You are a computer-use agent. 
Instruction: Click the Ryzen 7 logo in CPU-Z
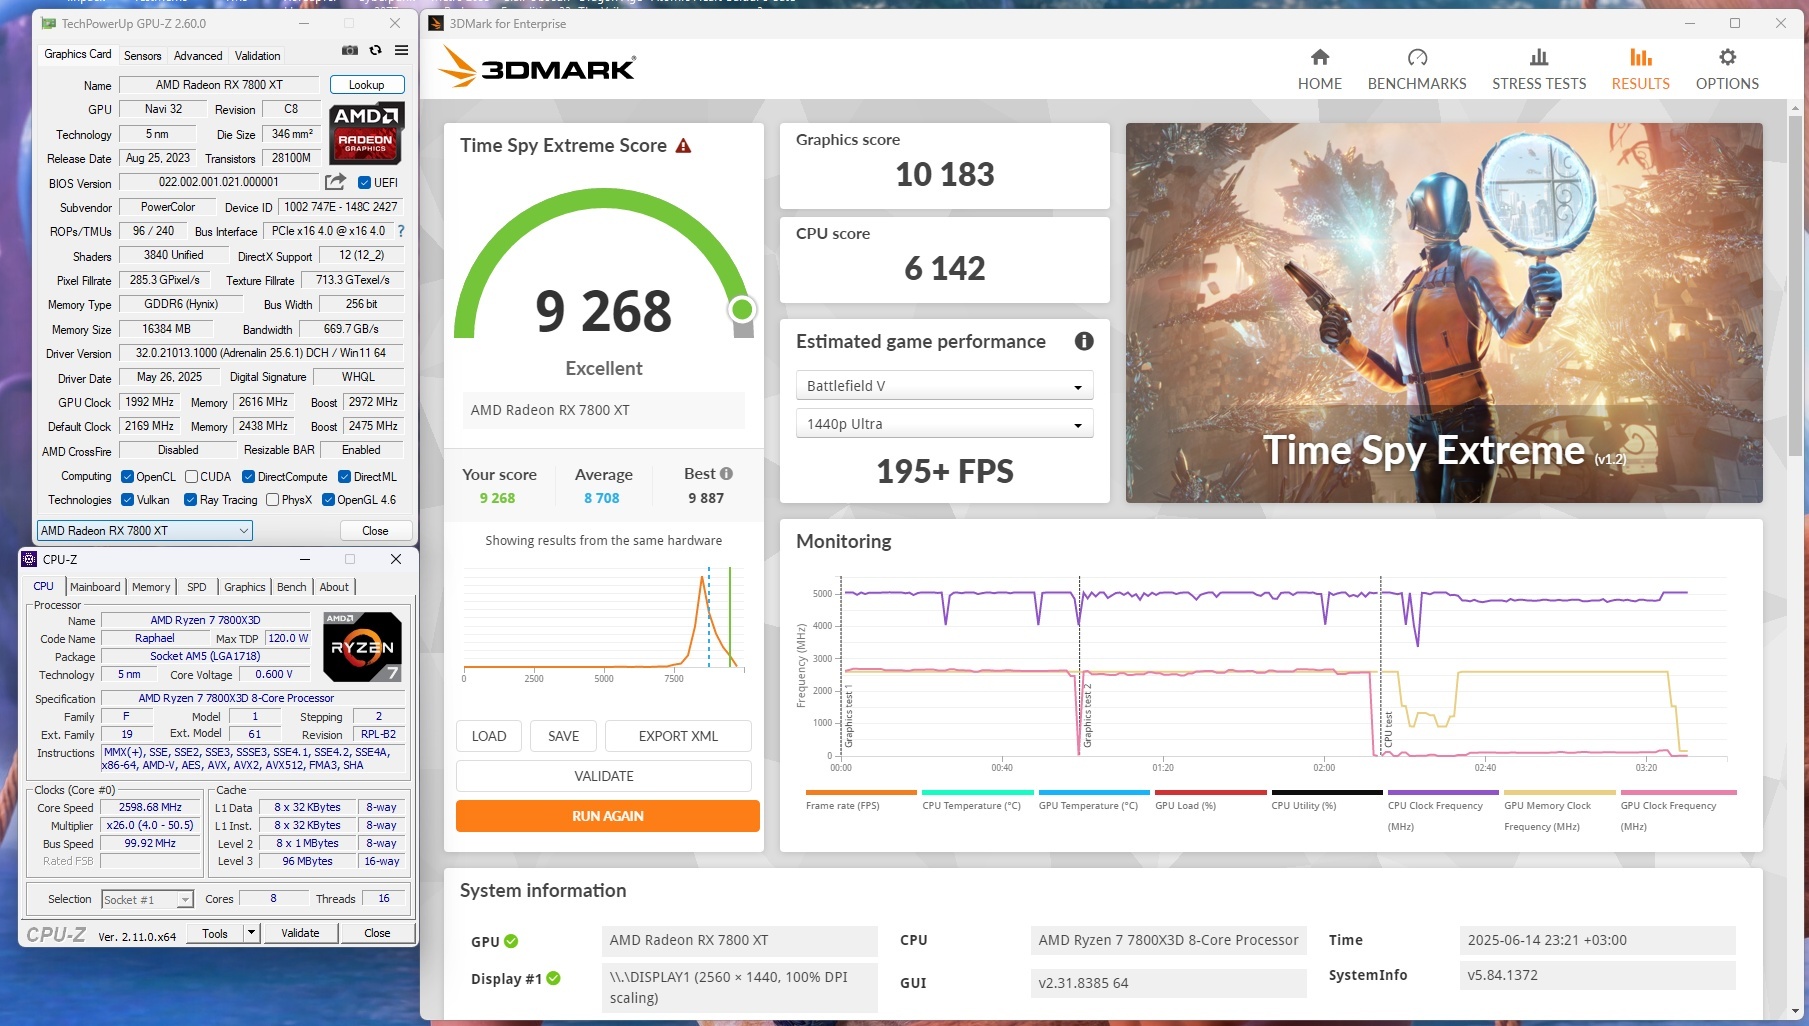pyautogui.click(x=363, y=647)
